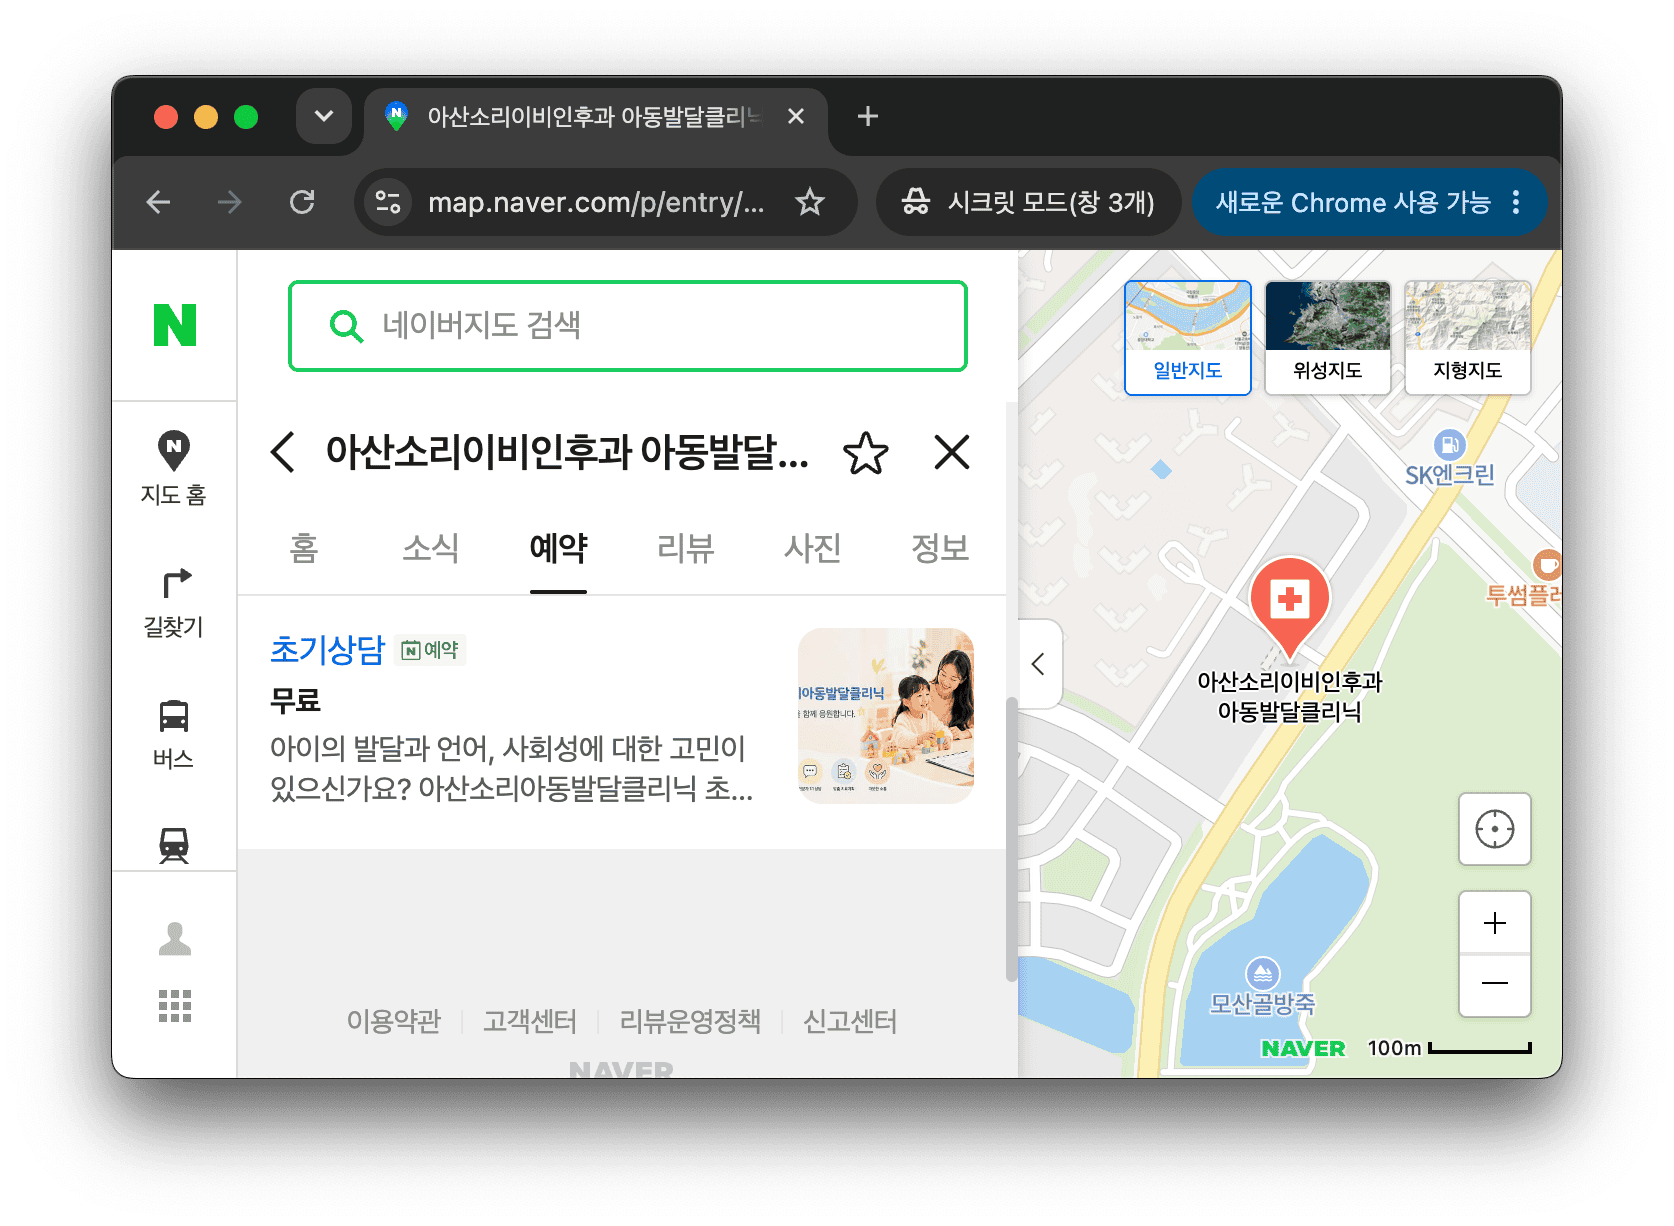
Task: Click the 초기상담 thumbnail image
Action: pos(886,716)
